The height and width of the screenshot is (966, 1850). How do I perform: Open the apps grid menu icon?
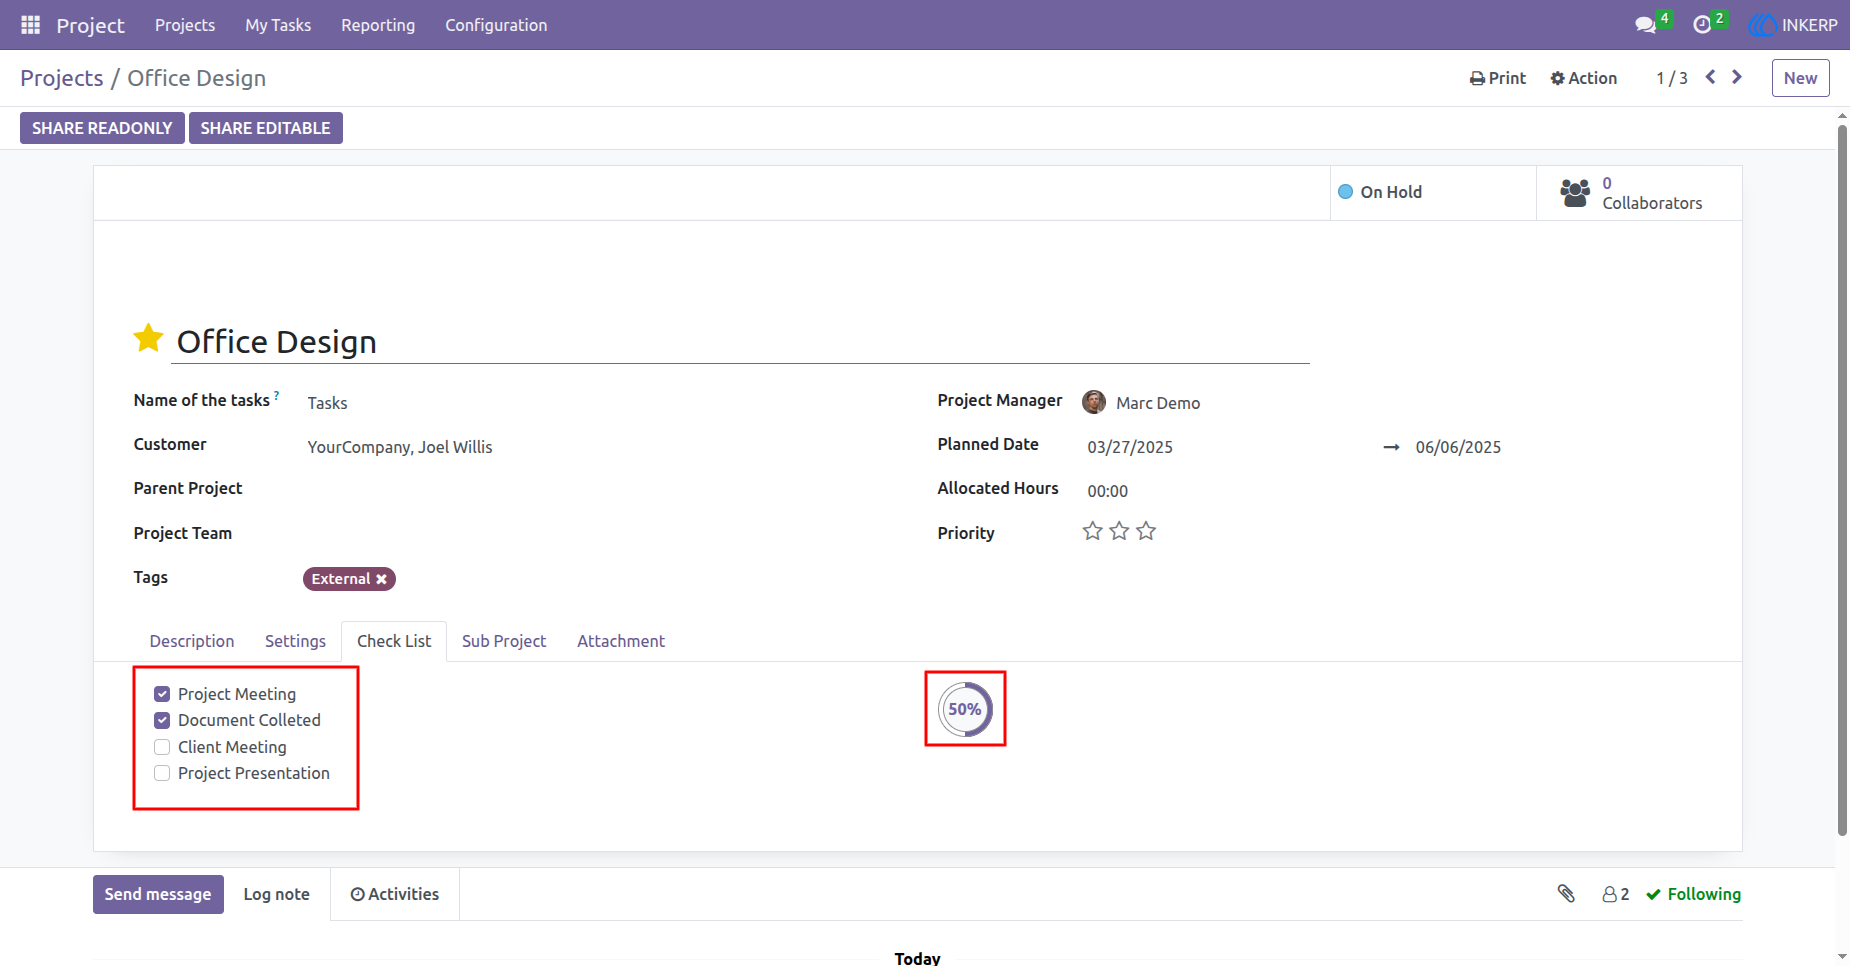point(31,24)
